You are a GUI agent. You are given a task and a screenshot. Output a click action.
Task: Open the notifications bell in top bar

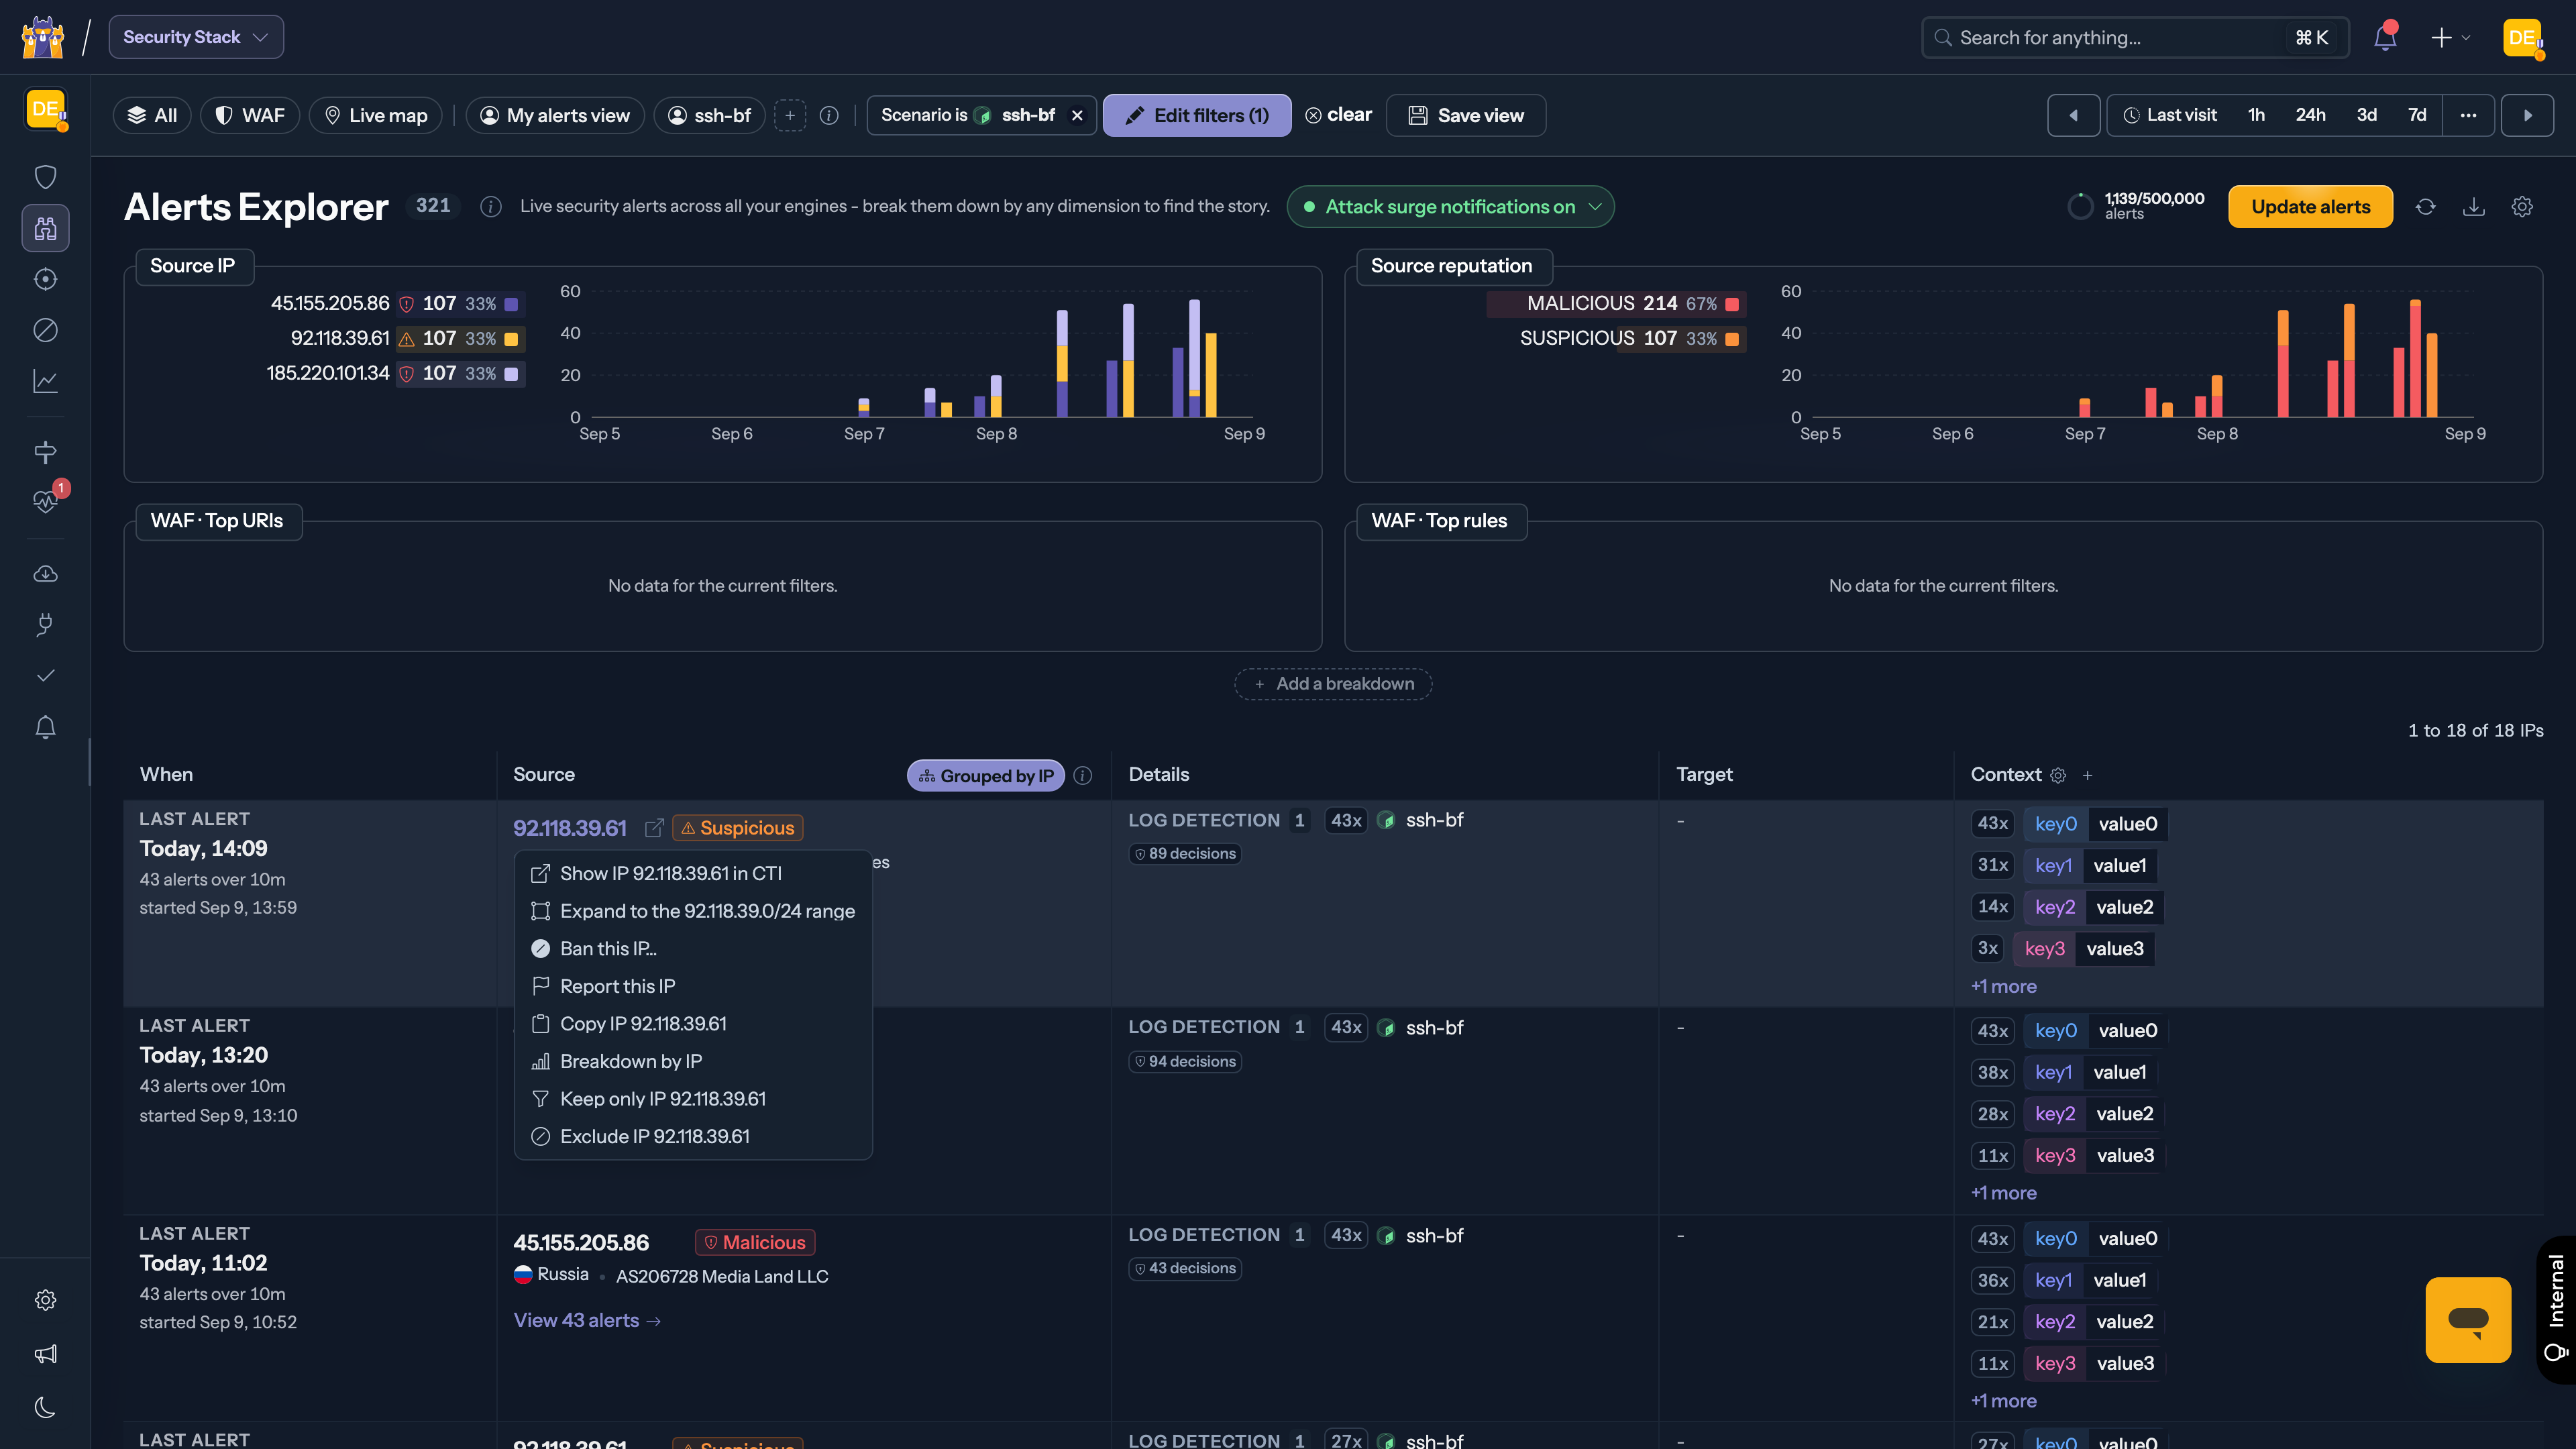point(2385,37)
